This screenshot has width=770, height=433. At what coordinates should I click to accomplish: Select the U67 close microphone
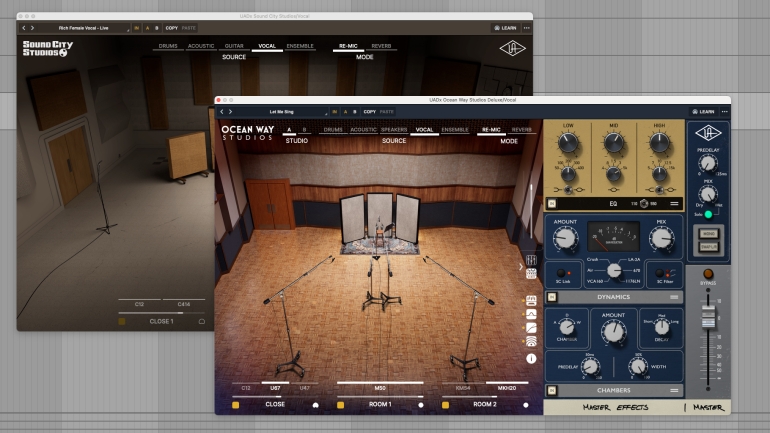275,388
